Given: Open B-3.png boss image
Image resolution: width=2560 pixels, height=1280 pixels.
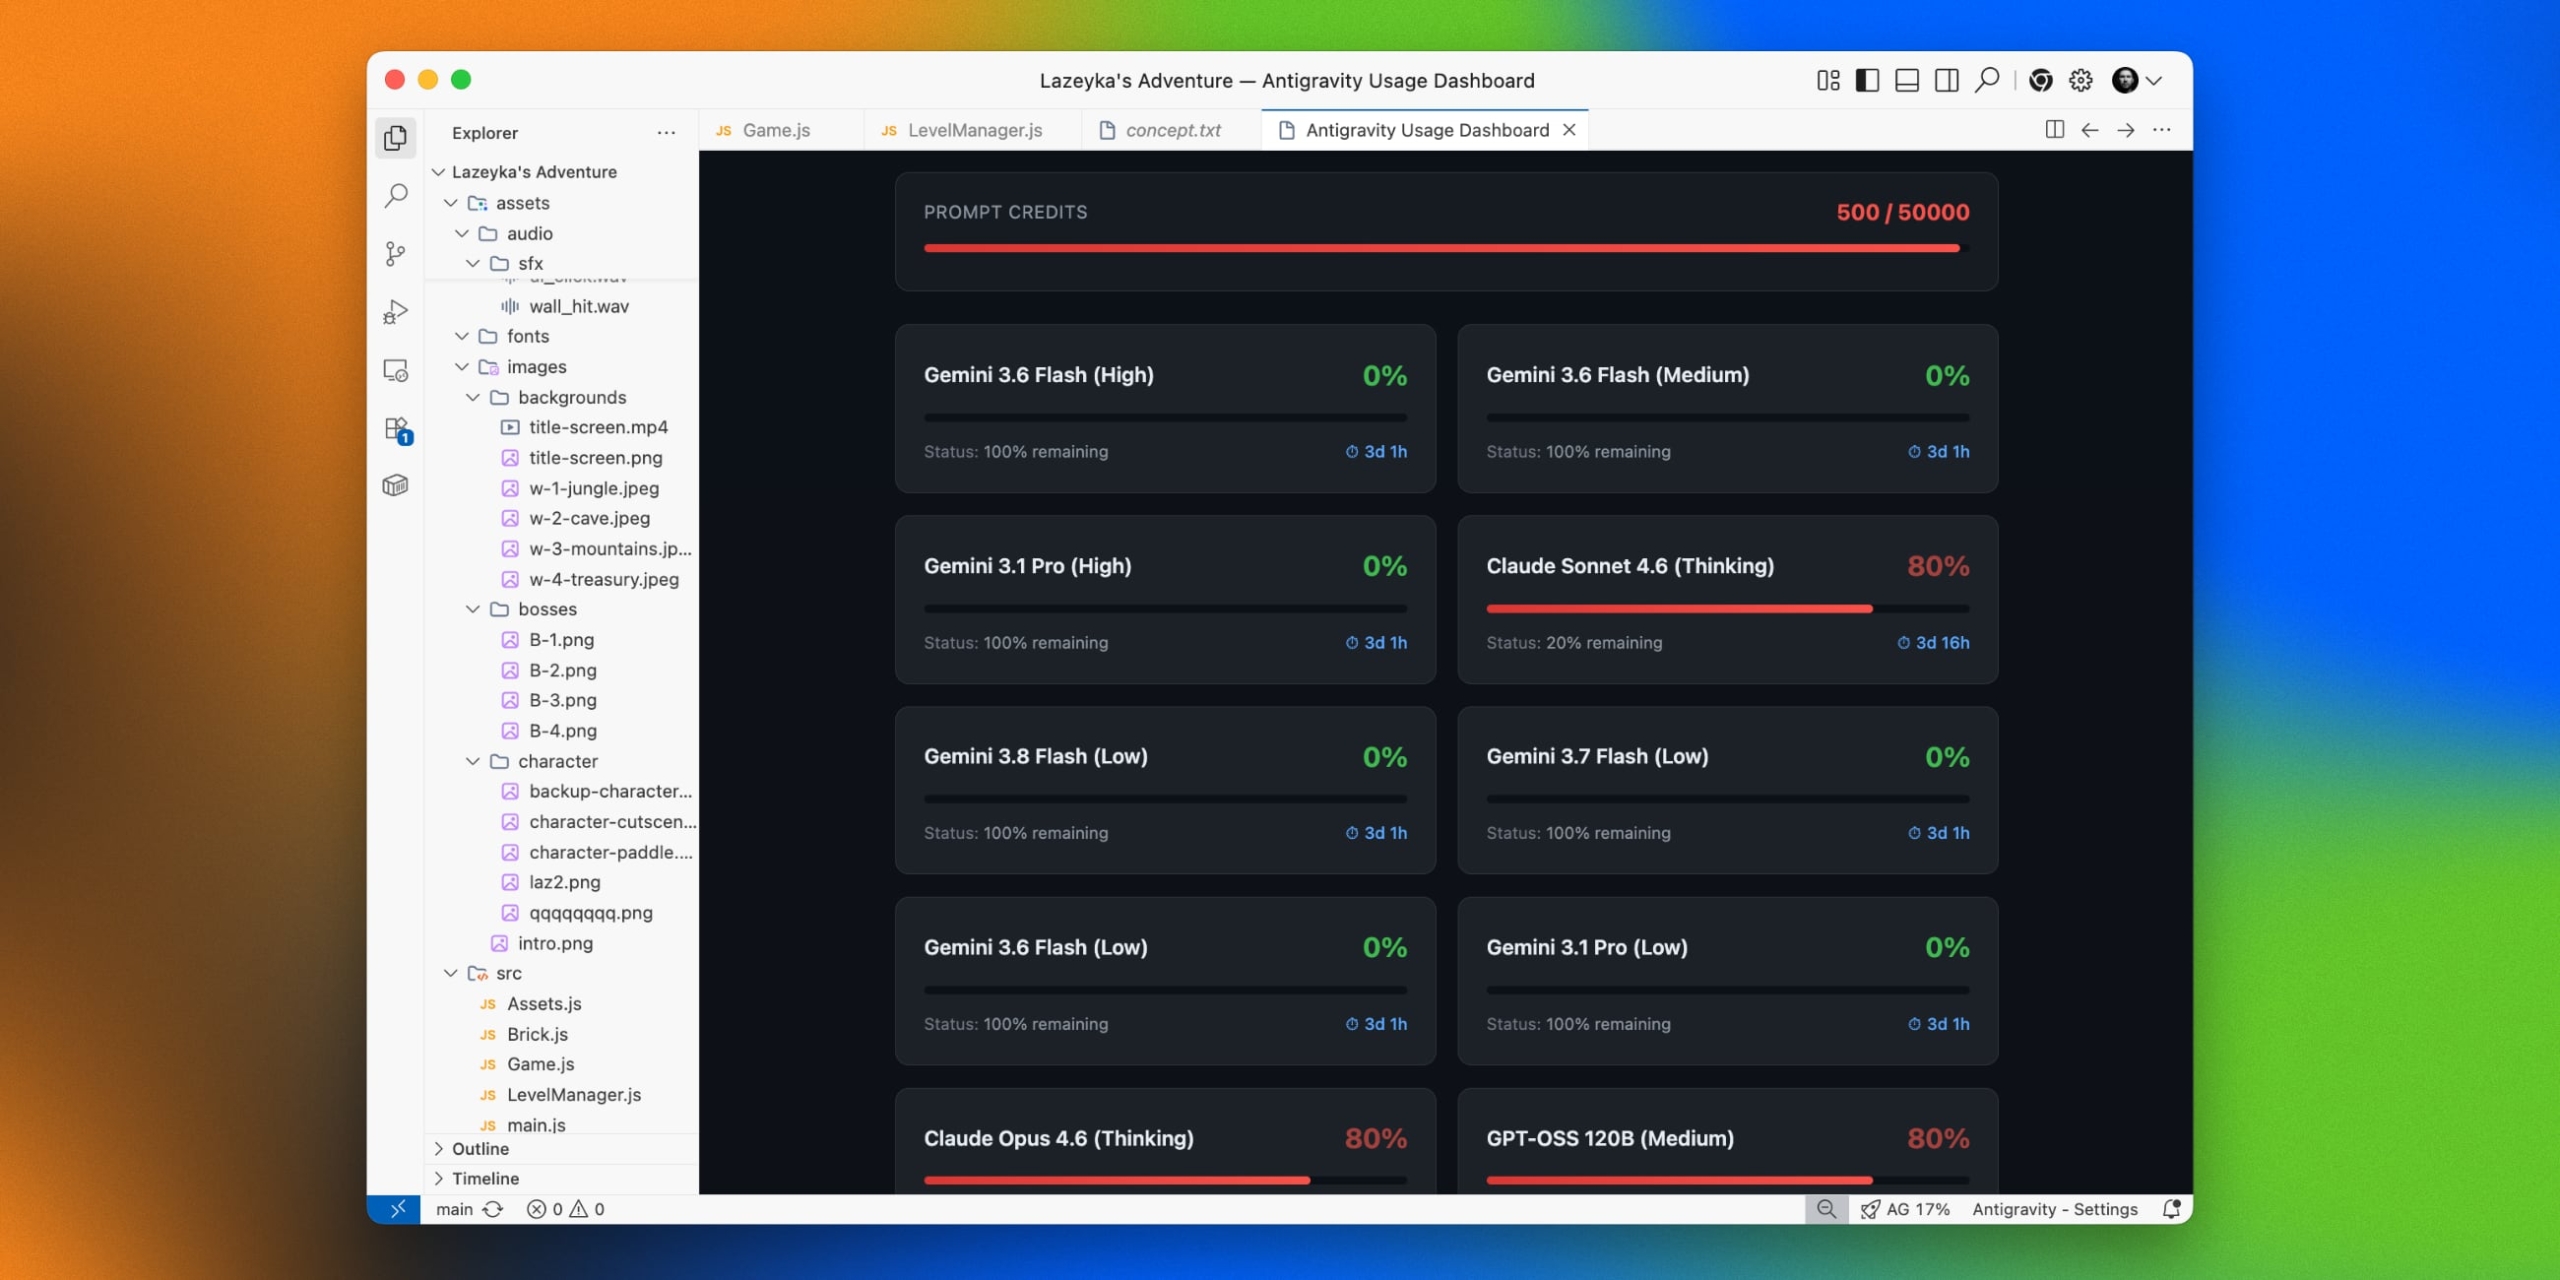Looking at the screenshot, I should tap(562, 701).
